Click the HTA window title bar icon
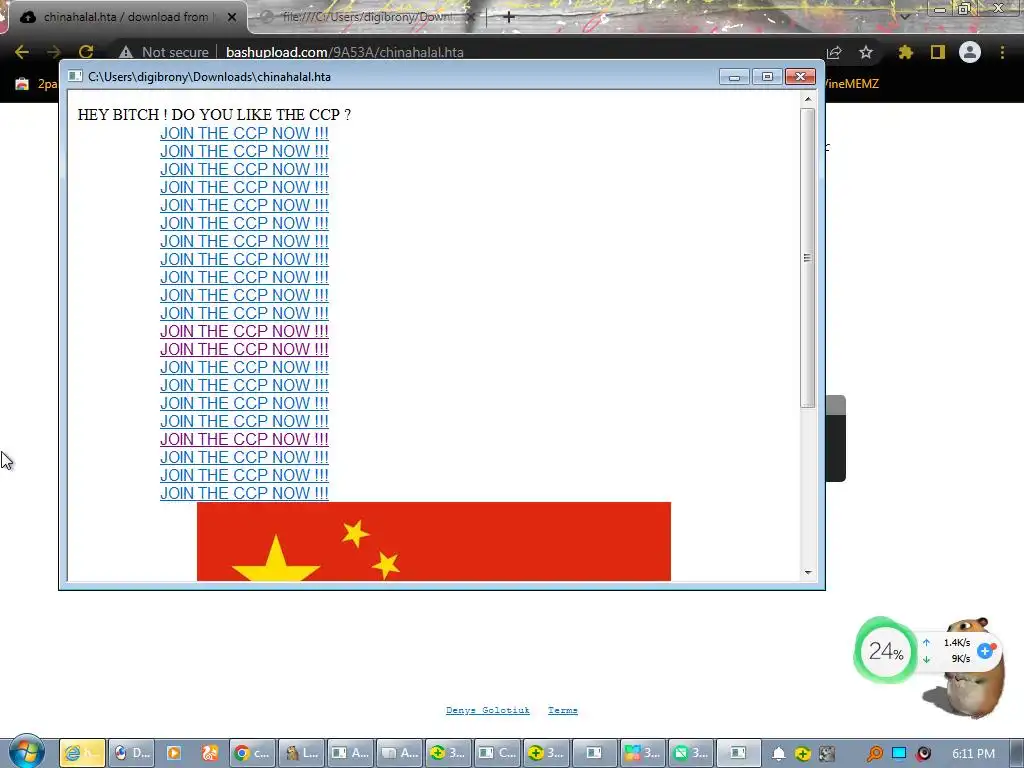The image size is (1024, 768). (75, 76)
